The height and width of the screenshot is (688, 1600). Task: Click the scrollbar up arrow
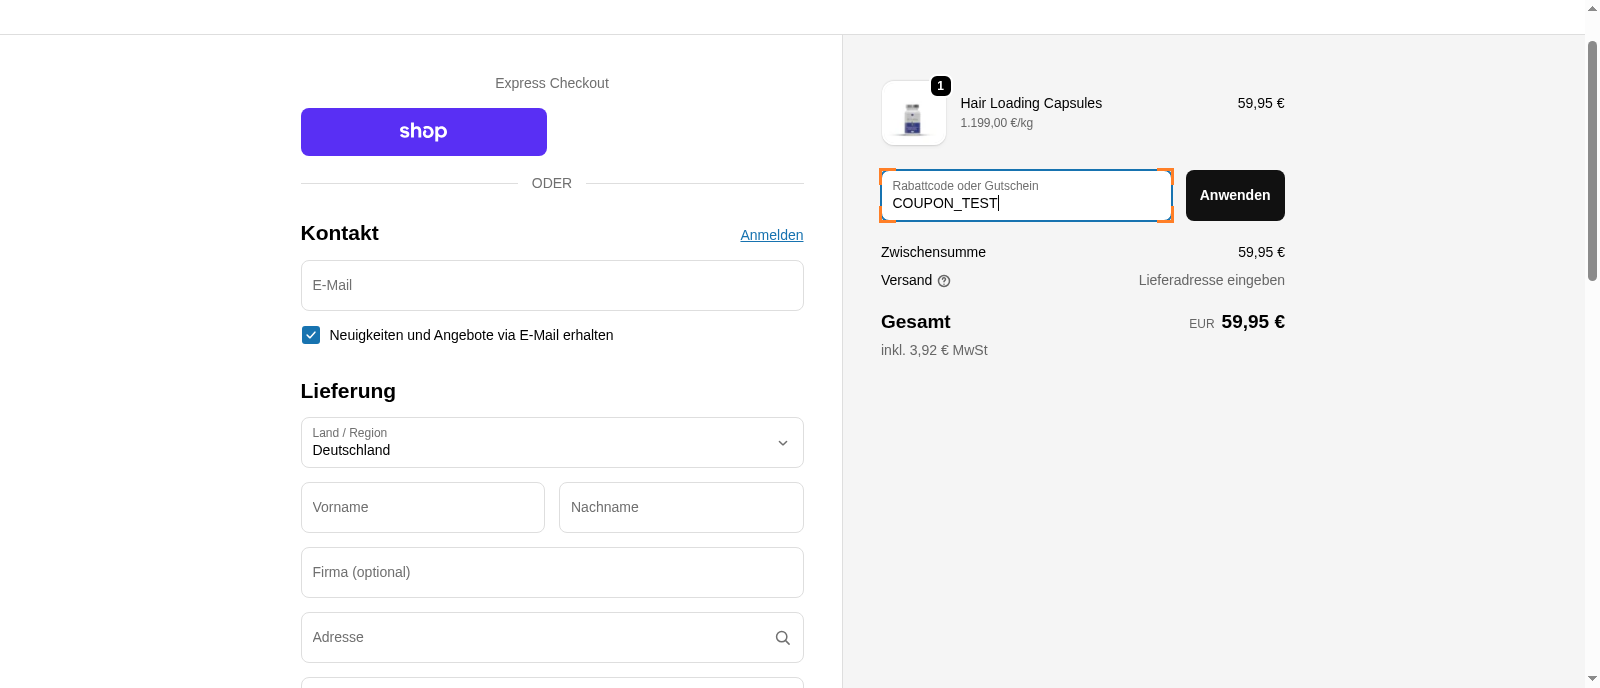coord(1592,8)
